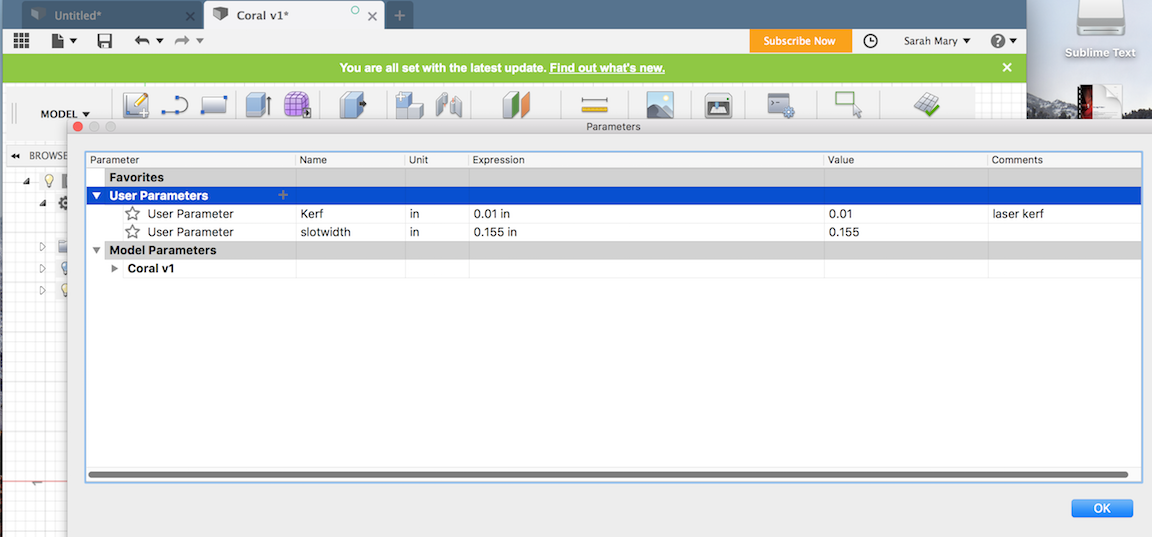Image resolution: width=1152 pixels, height=537 pixels.
Task: Open the MODEL workspace dropdown
Action: pos(65,114)
